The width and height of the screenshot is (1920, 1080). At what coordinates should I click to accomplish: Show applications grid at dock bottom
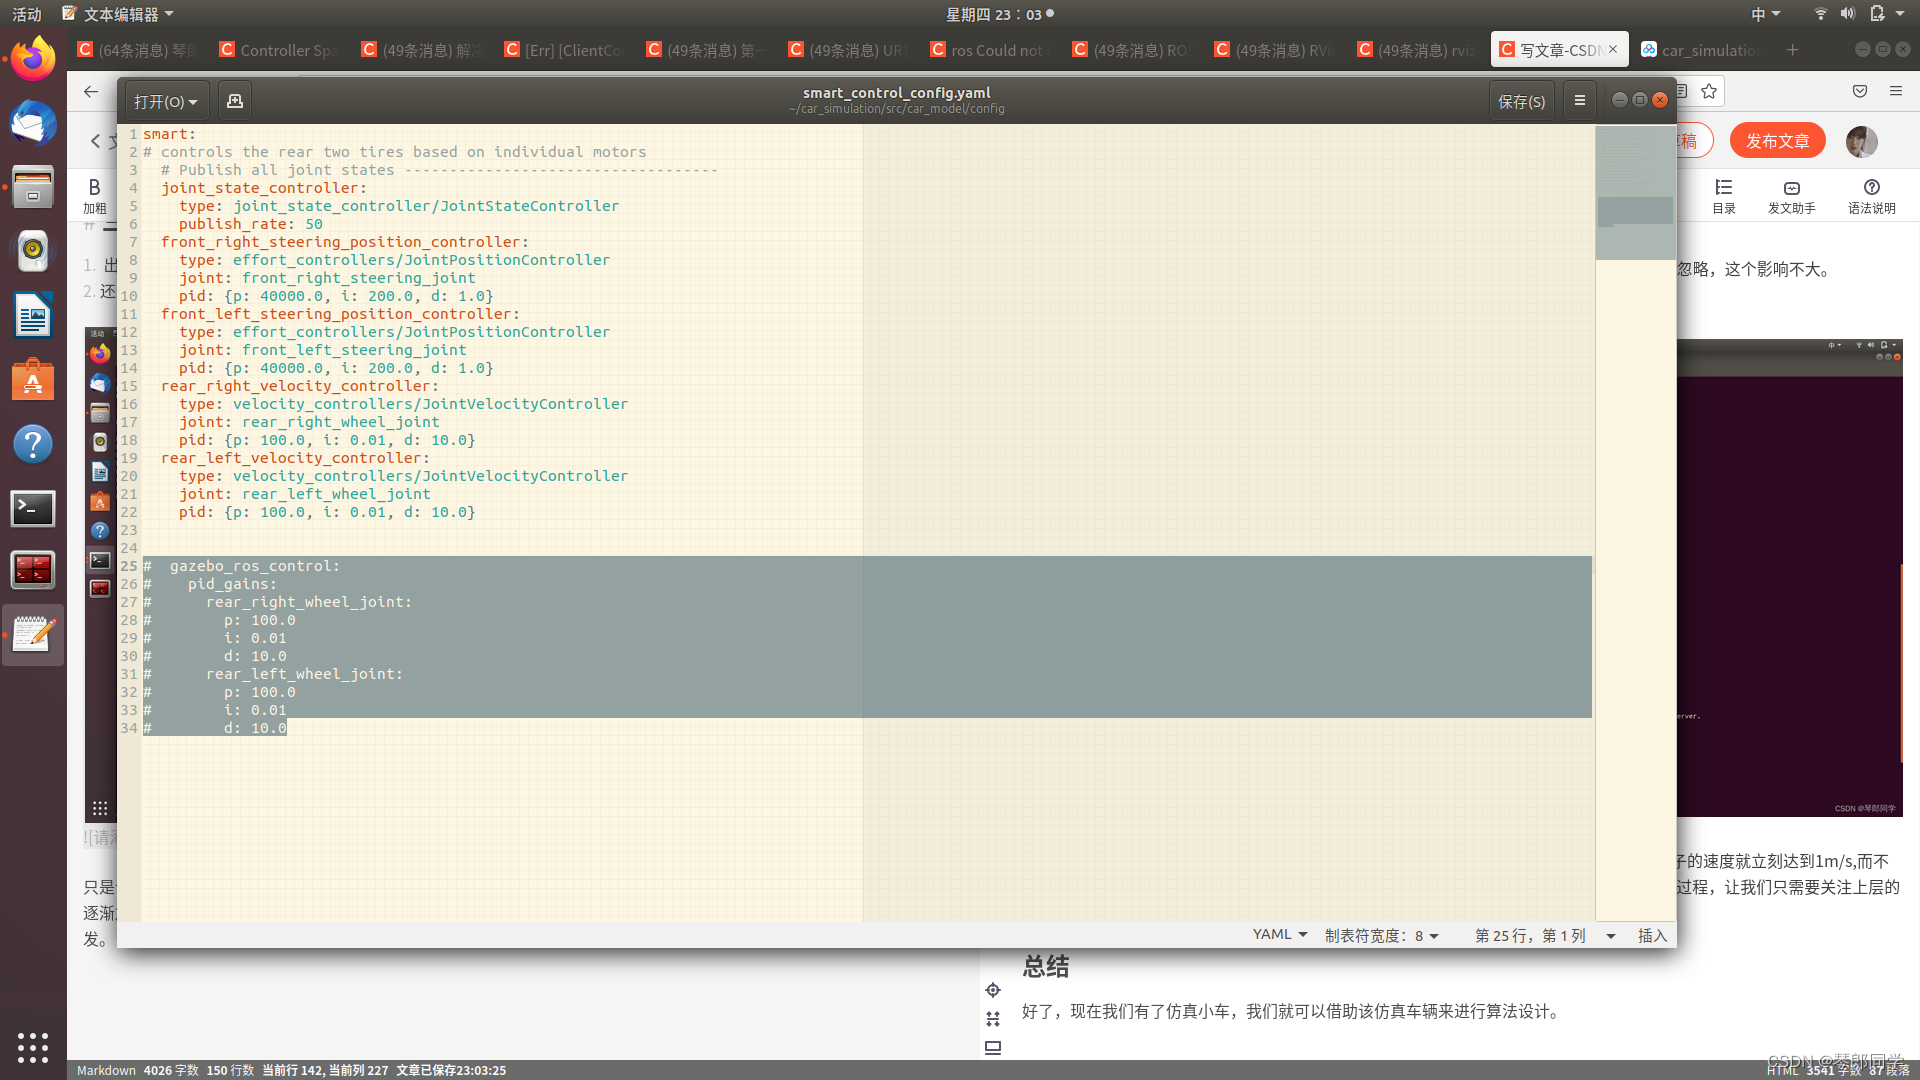point(33,1047)
